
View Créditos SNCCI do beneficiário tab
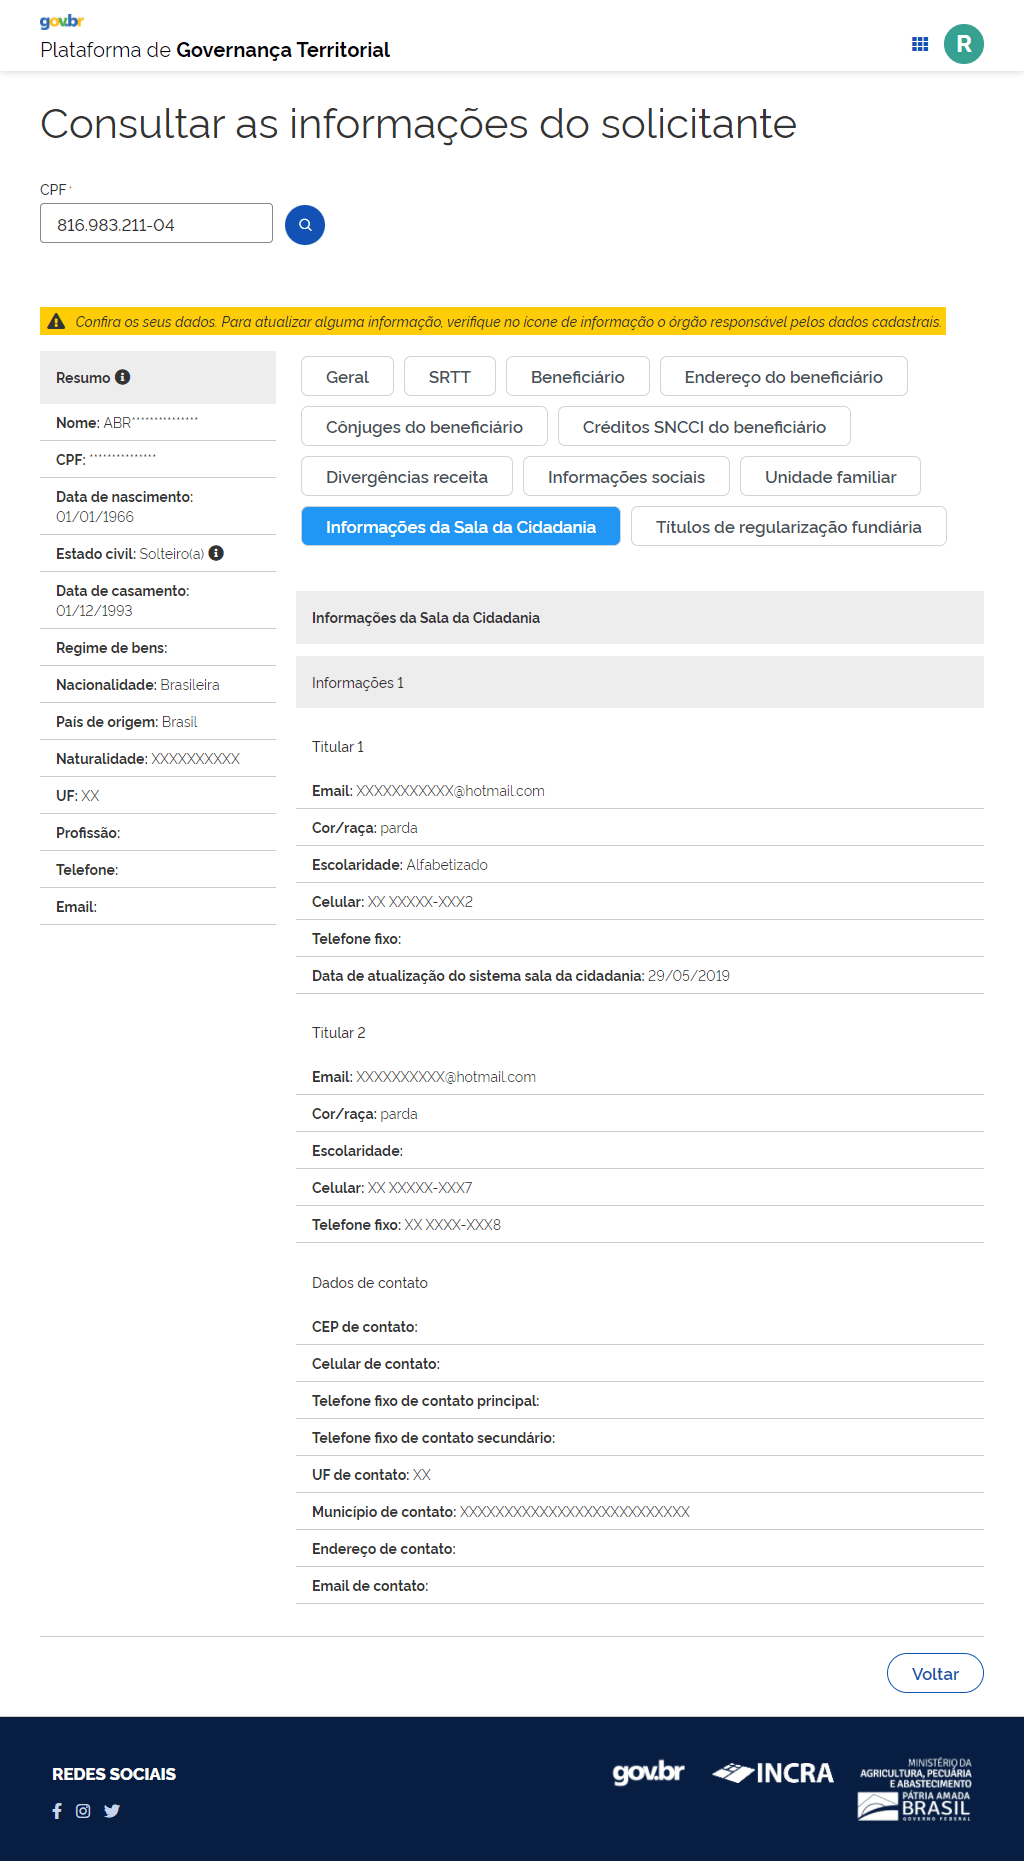click(x=704, y=427)
